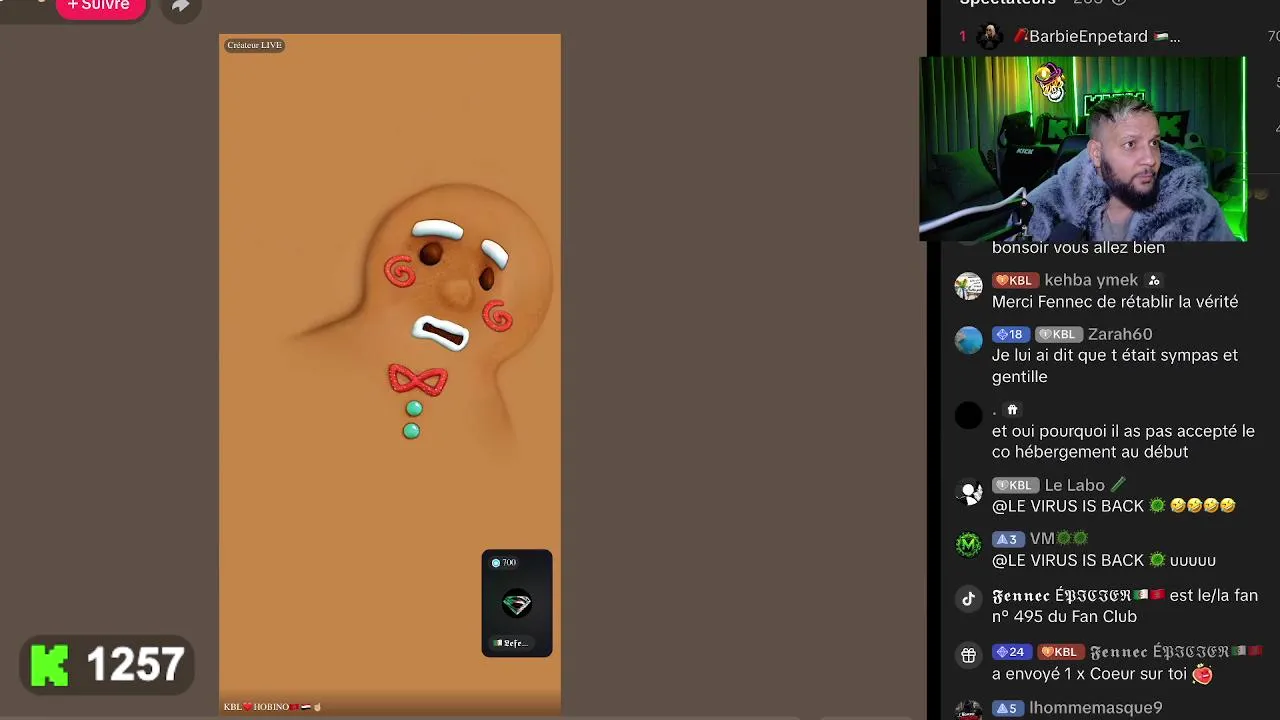
Task: Click the TikTok icon beside Fennec fan club message
Action: click(968, 600)
